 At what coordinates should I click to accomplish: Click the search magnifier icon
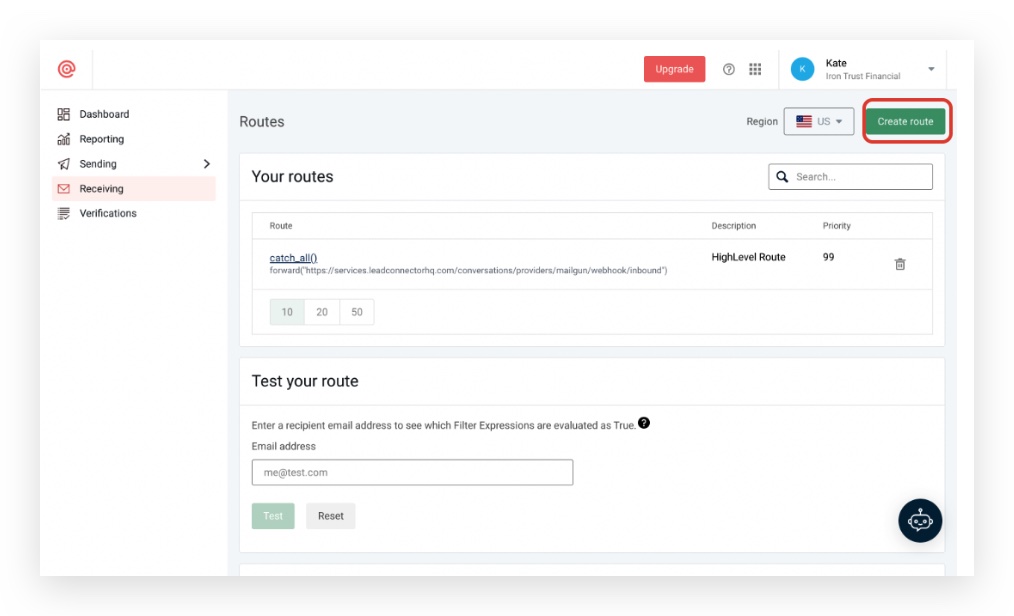click(x=782, y=177)
